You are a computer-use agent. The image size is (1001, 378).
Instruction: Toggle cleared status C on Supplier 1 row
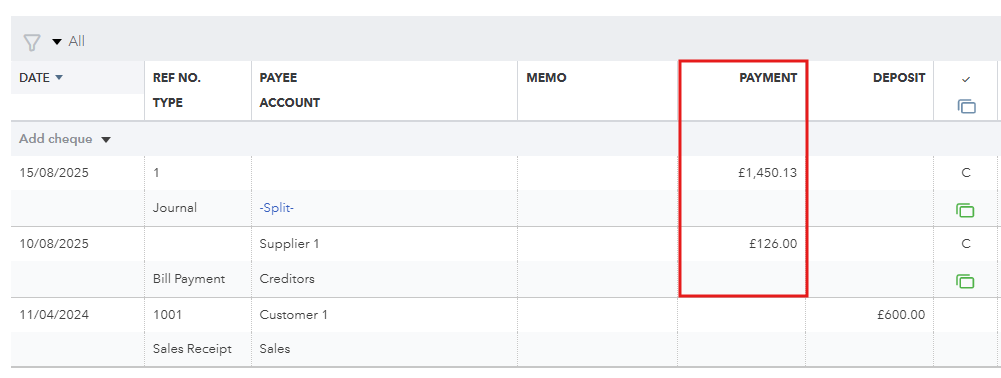tap(965, 244)
